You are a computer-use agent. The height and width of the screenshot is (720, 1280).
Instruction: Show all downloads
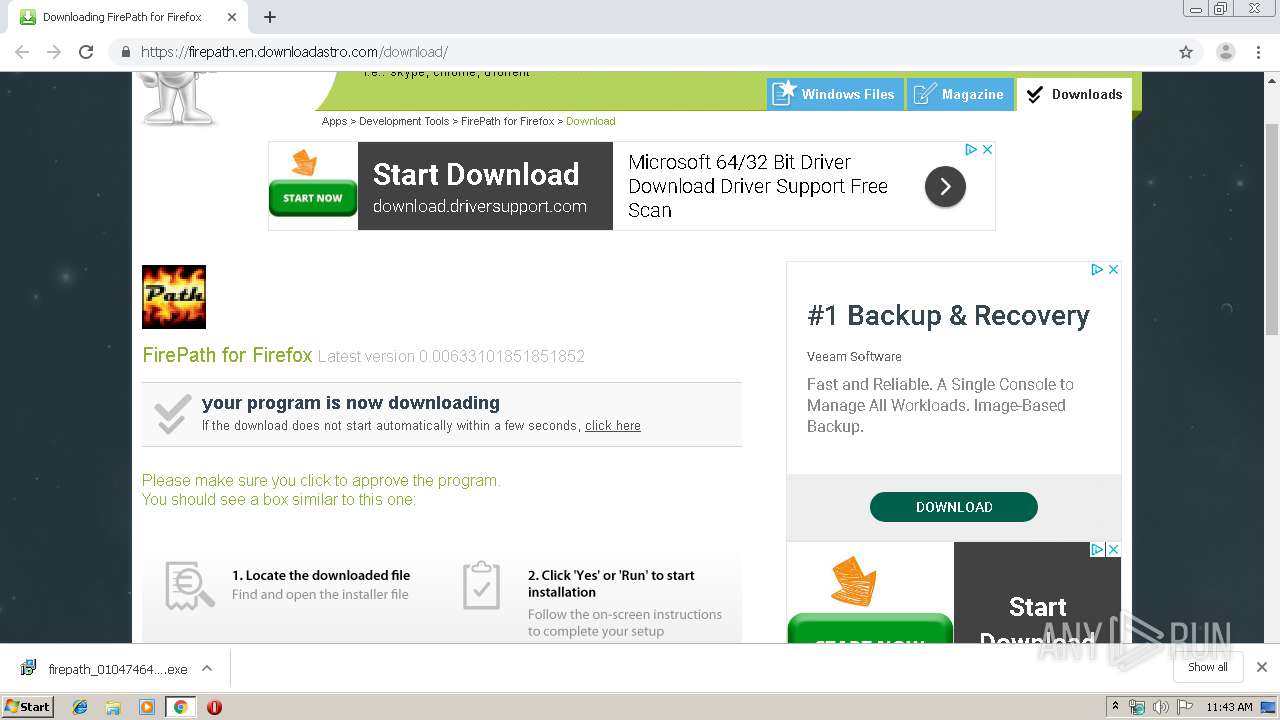pyautogui.click(x=1207, y=667)
